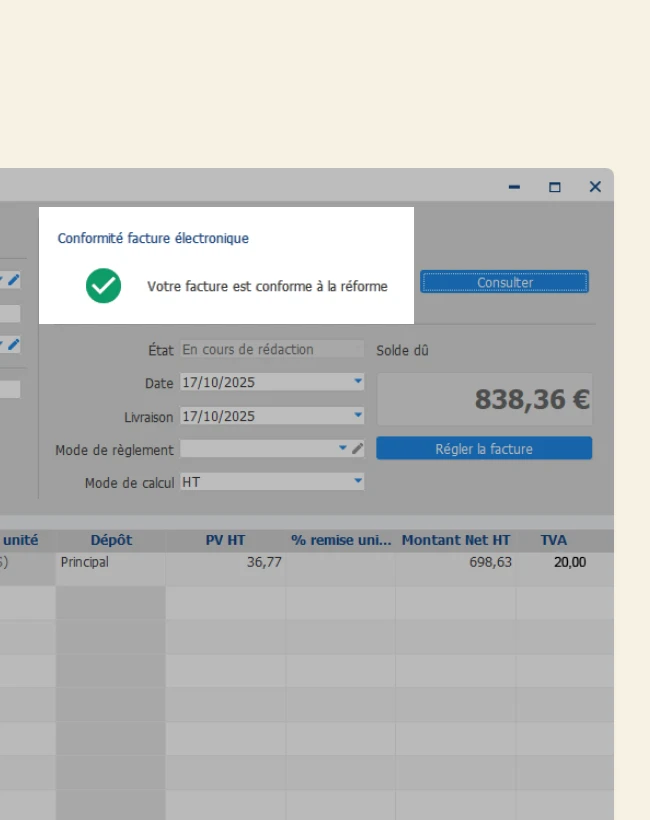Click the top-left edit pencil icon

pyautogui.click(x=14, y=280)
